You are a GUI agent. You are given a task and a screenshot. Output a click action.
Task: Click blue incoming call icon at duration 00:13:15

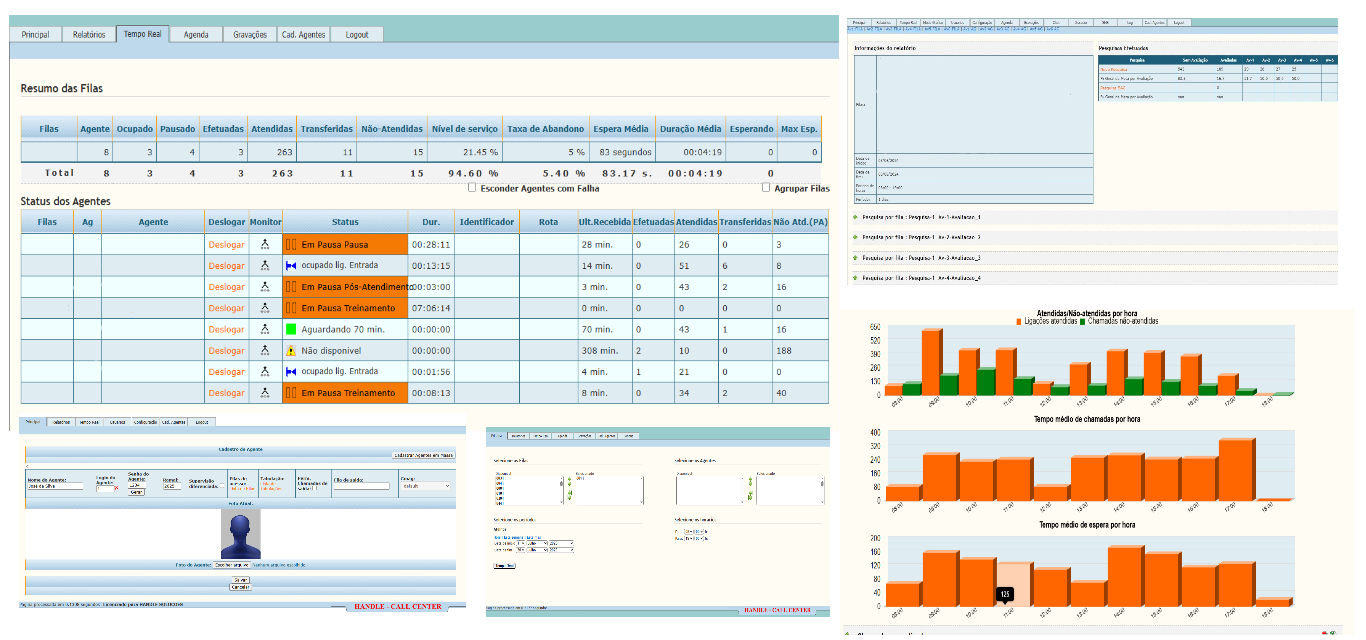coord(291,266)
